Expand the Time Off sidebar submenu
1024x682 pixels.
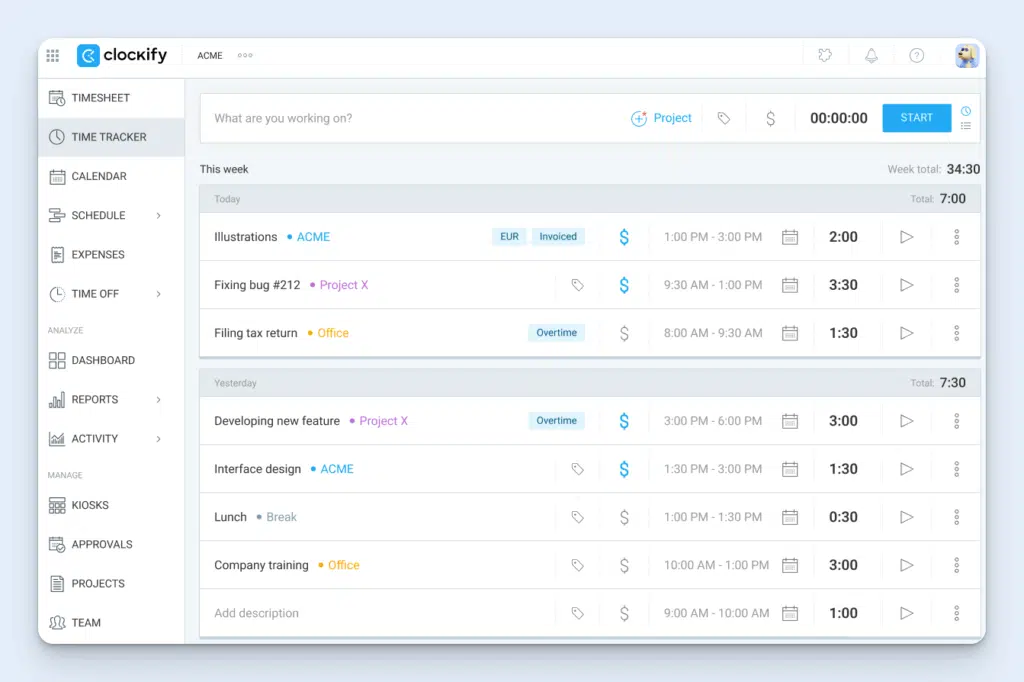[x=159, y=294]
